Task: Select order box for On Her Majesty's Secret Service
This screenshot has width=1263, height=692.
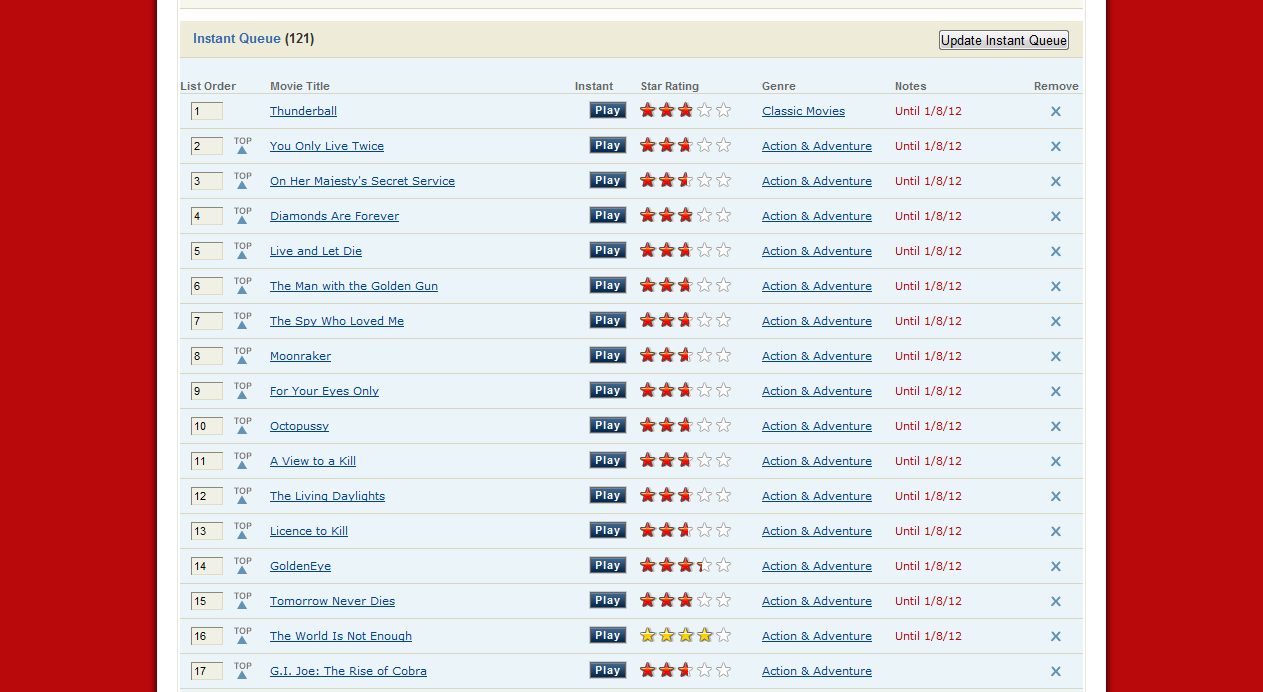Action: [x=206, y=181]
